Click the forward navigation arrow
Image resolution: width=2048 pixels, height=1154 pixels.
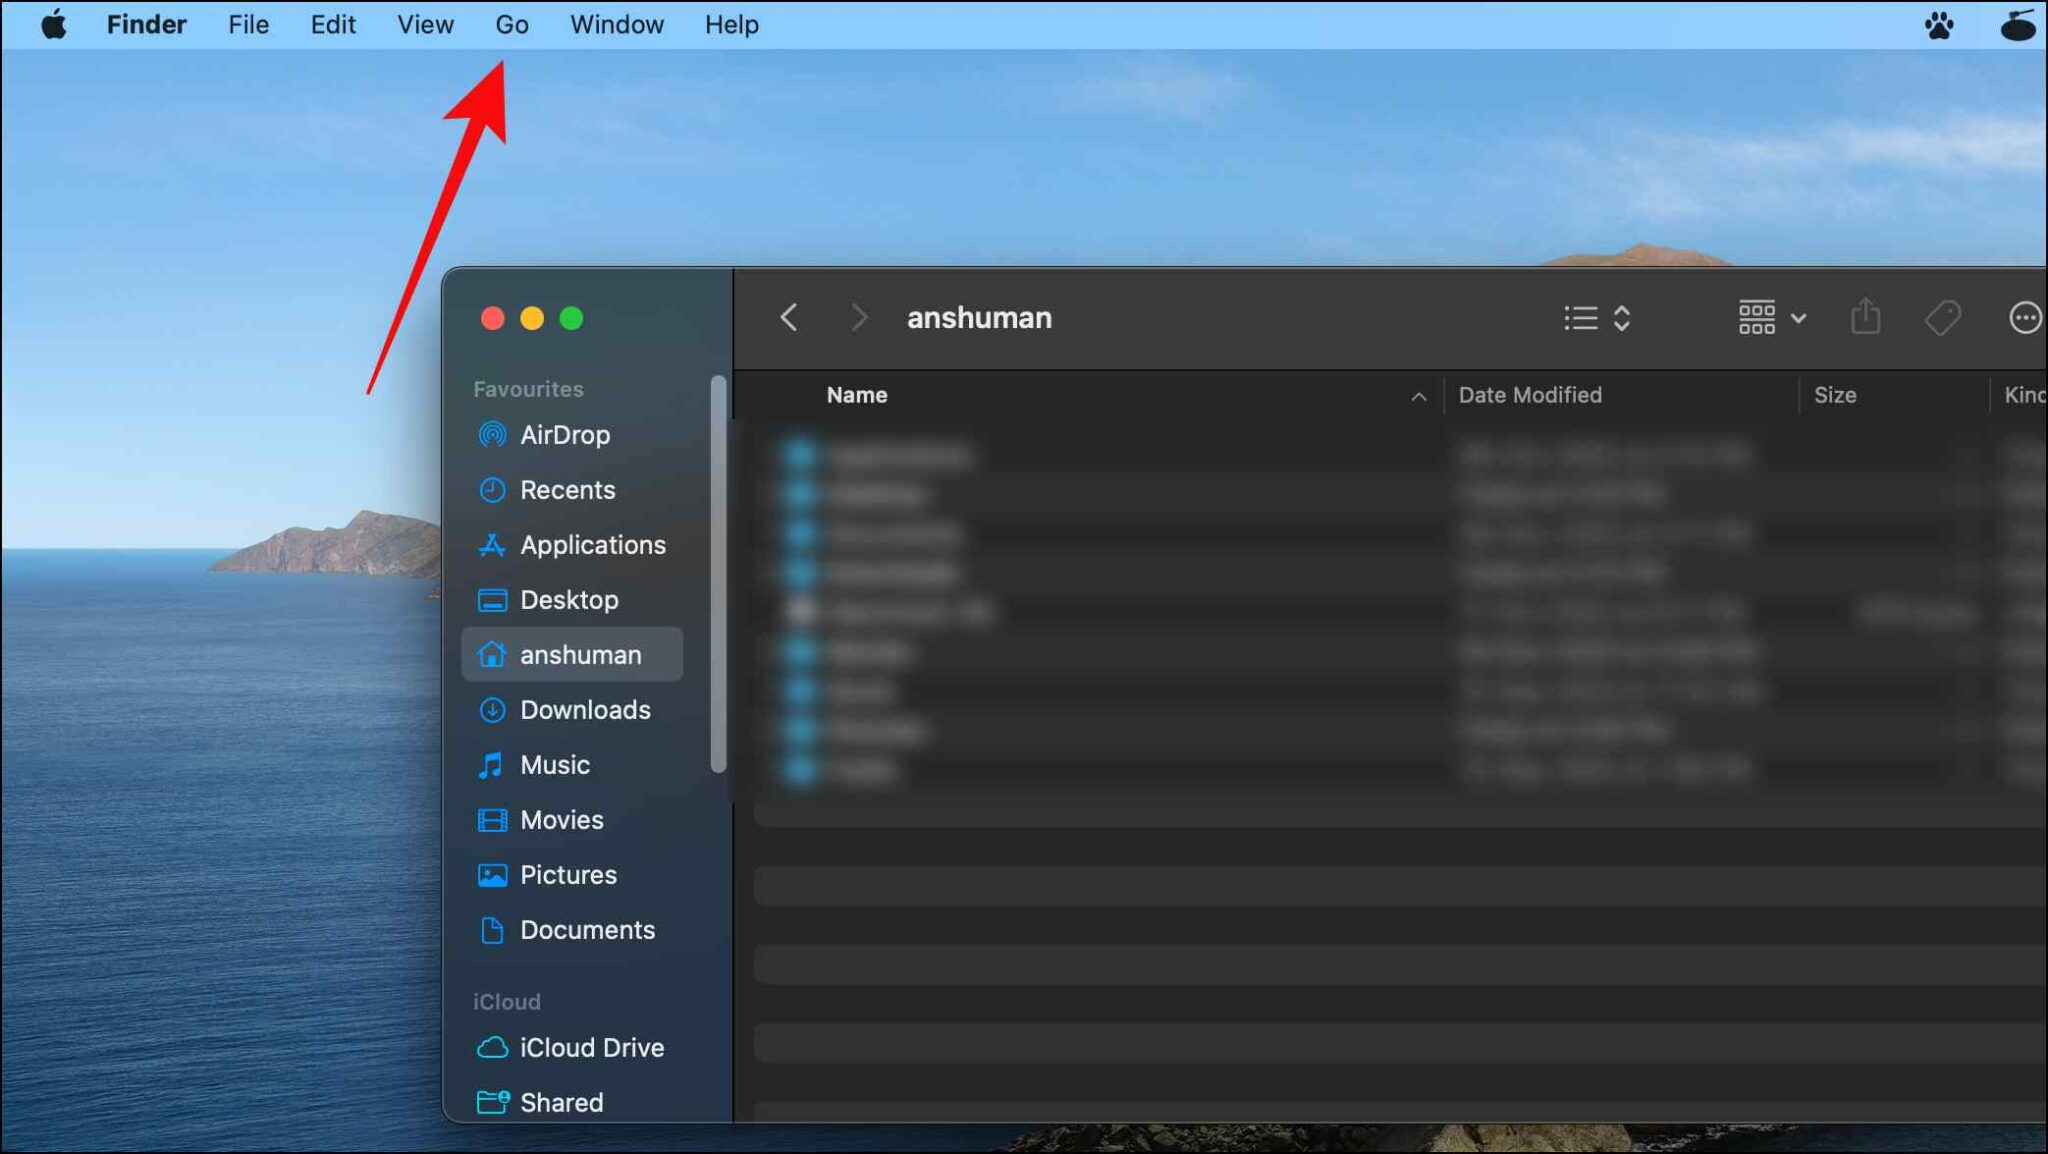point(859,317)
